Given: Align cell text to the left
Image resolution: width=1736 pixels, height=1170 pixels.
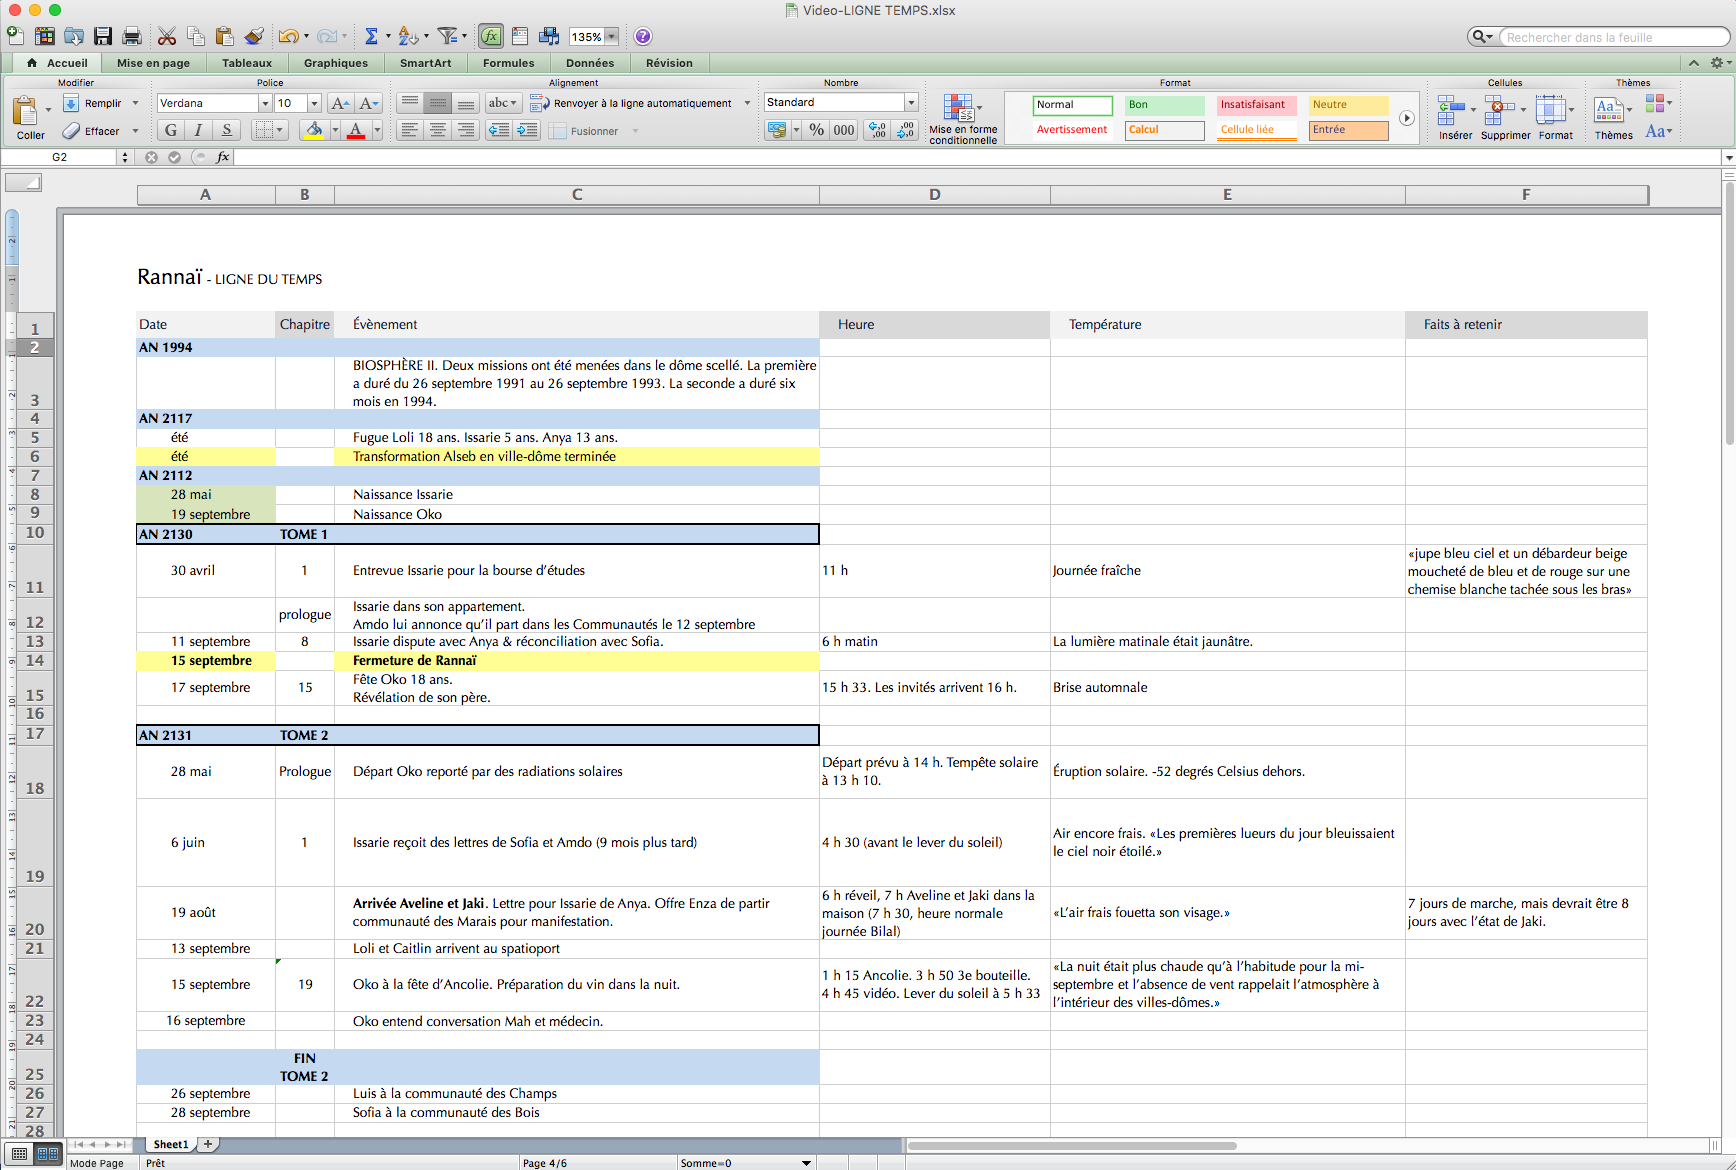Looking at the screenshot, I should (x=410, y=130).
